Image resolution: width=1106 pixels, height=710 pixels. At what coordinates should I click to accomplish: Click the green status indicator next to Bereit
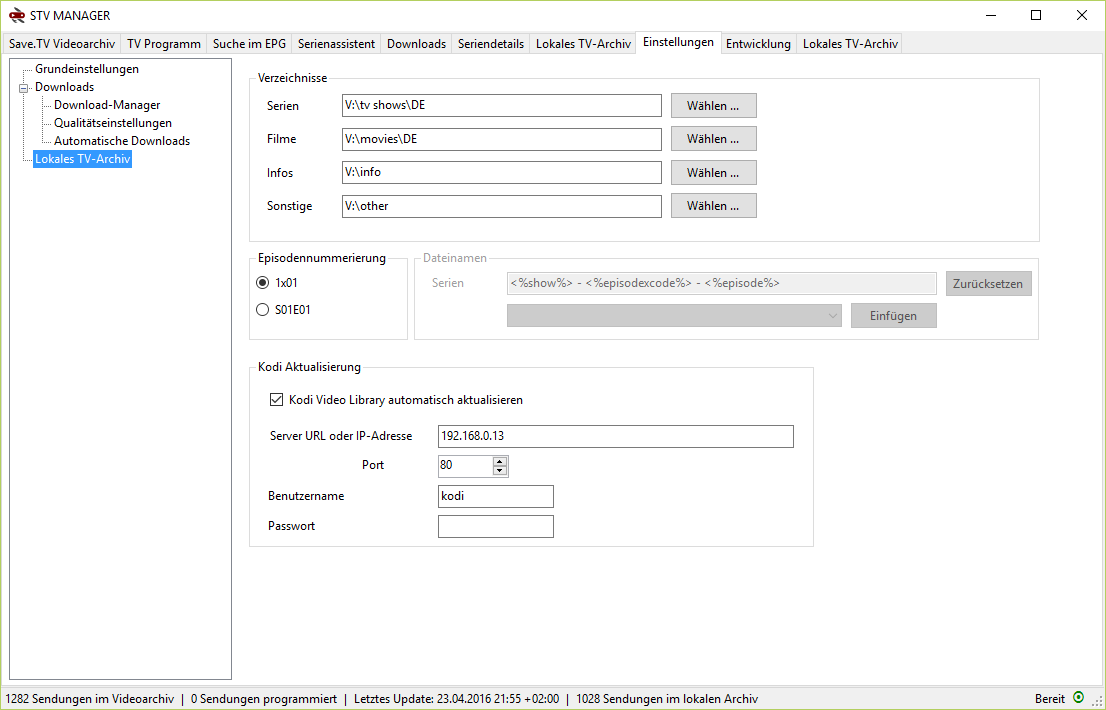tap(1077, 697)
